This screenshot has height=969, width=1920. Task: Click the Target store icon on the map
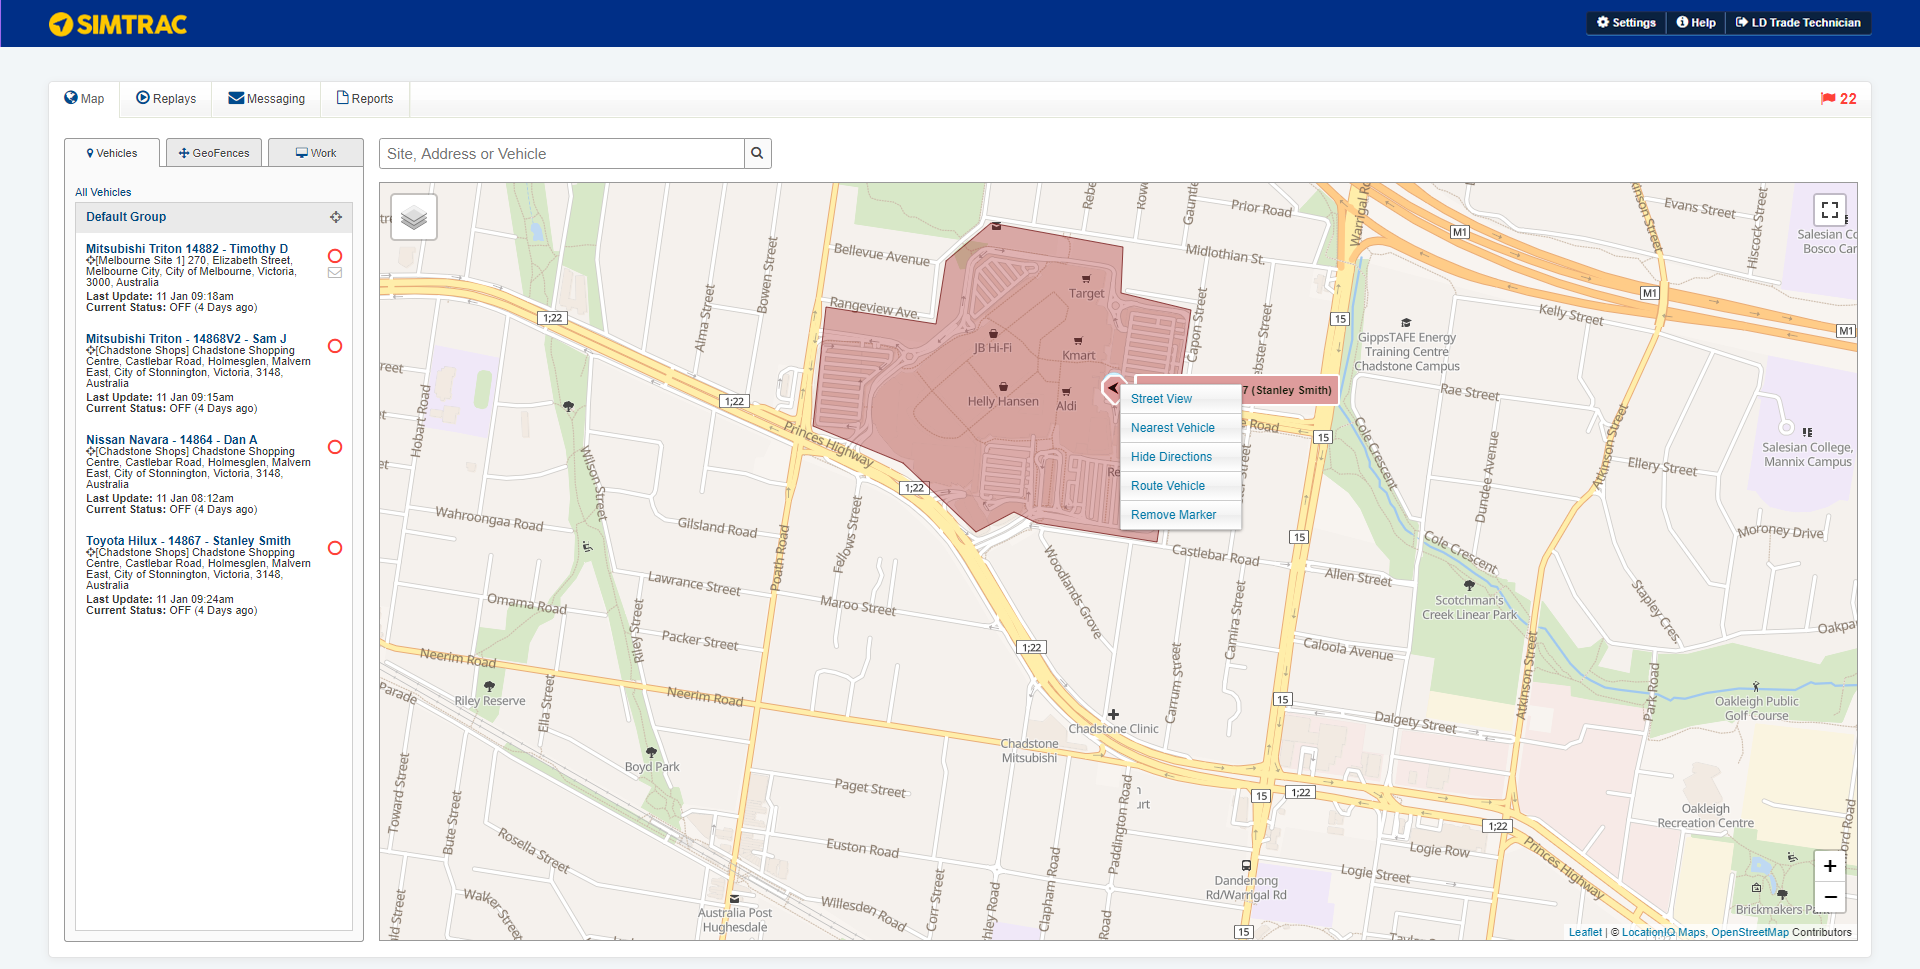1086,279
